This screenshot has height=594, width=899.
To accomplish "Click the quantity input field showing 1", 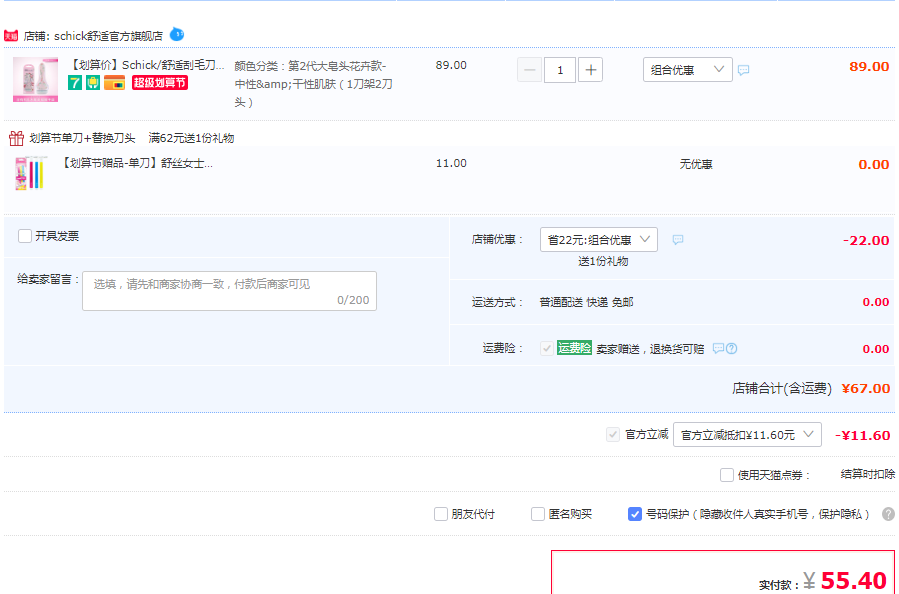I will pos(560,70).
